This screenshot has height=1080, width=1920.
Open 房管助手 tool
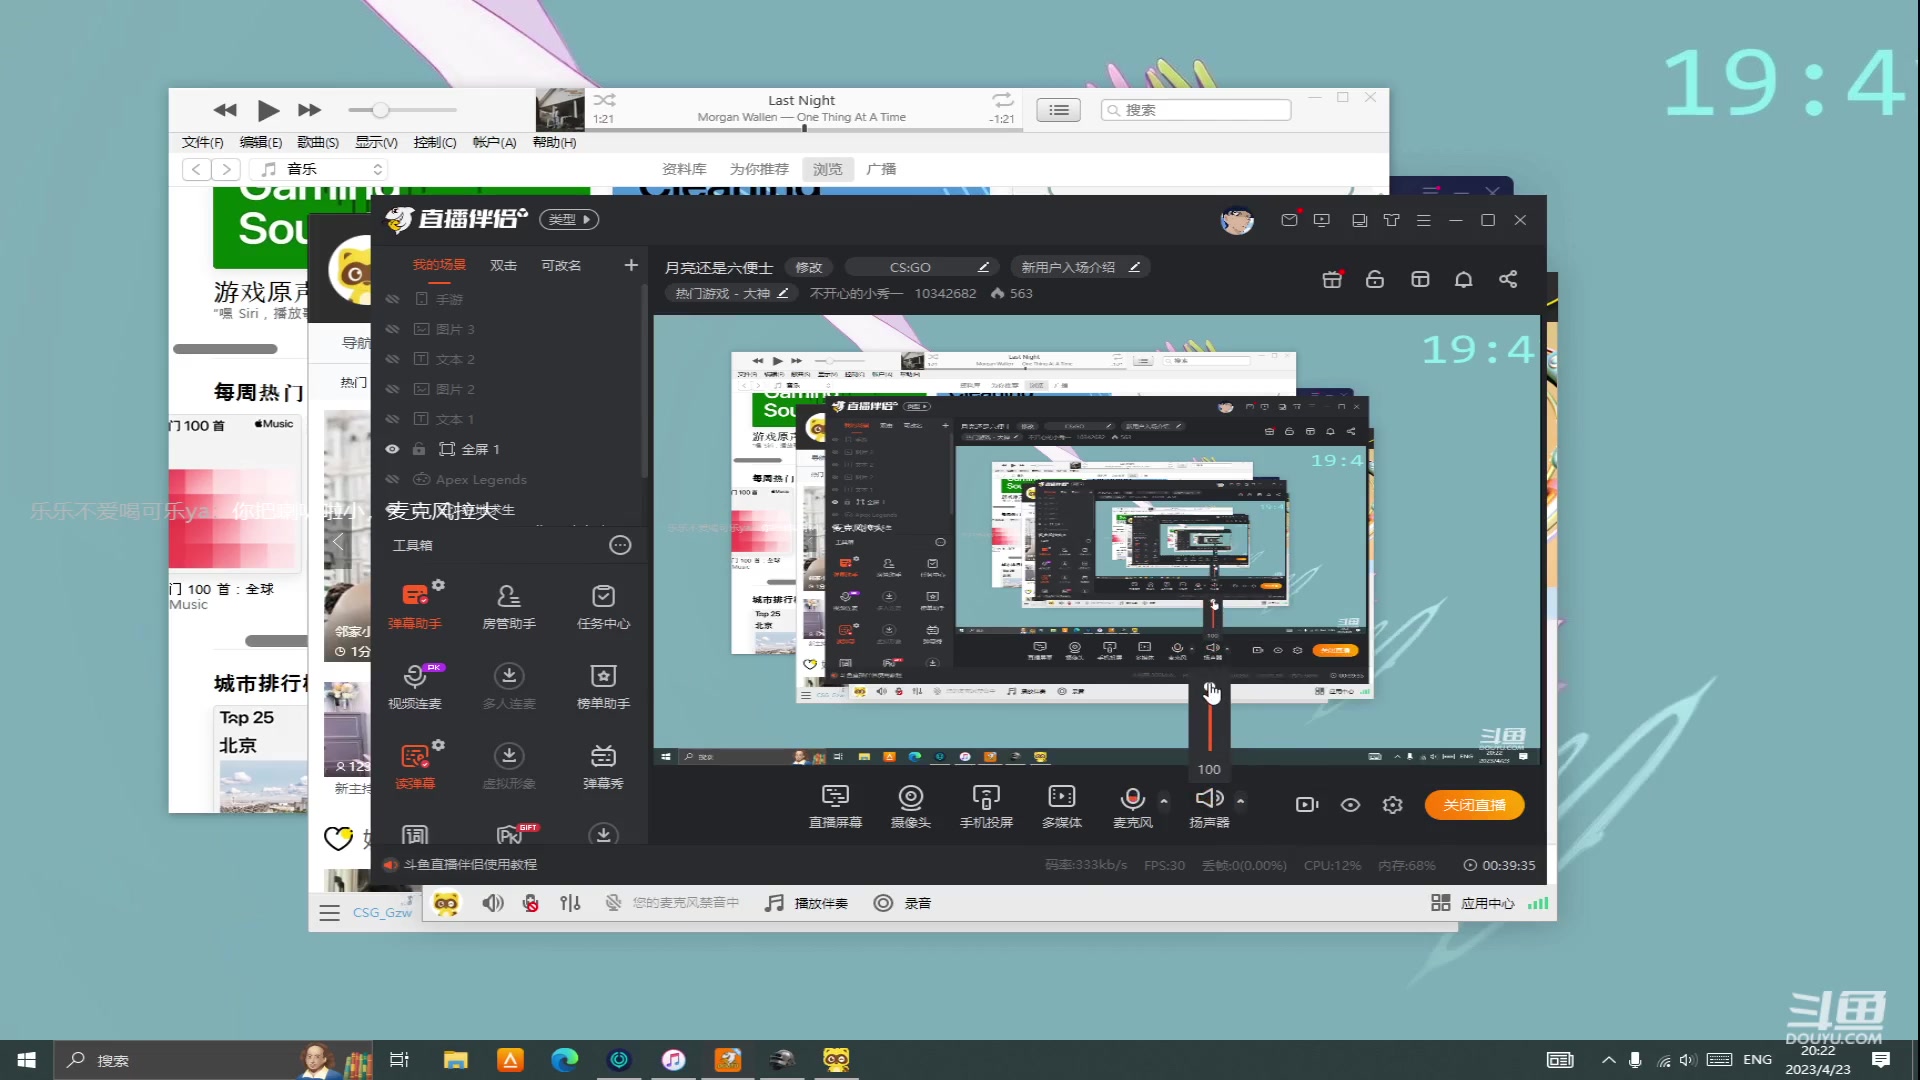click(509, 604)
